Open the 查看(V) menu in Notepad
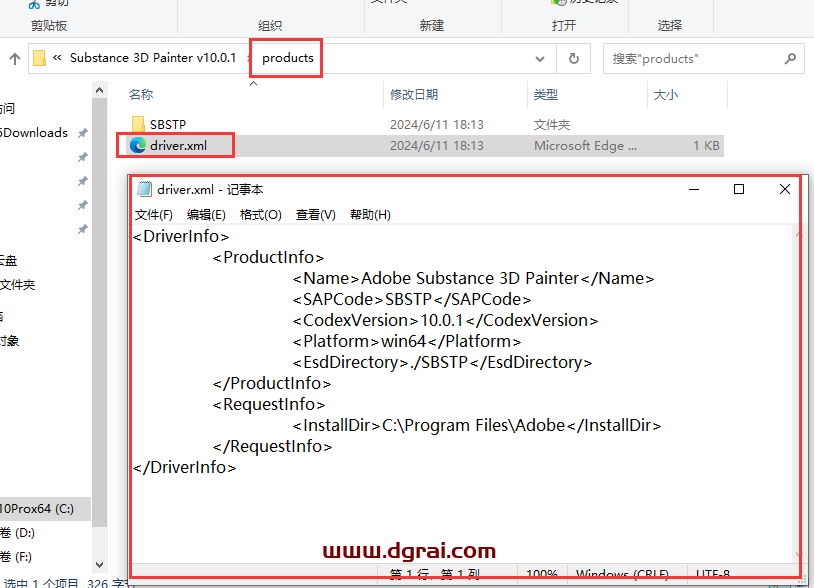The width and height of the screenshot is (814, 588). tap(316, 215)
